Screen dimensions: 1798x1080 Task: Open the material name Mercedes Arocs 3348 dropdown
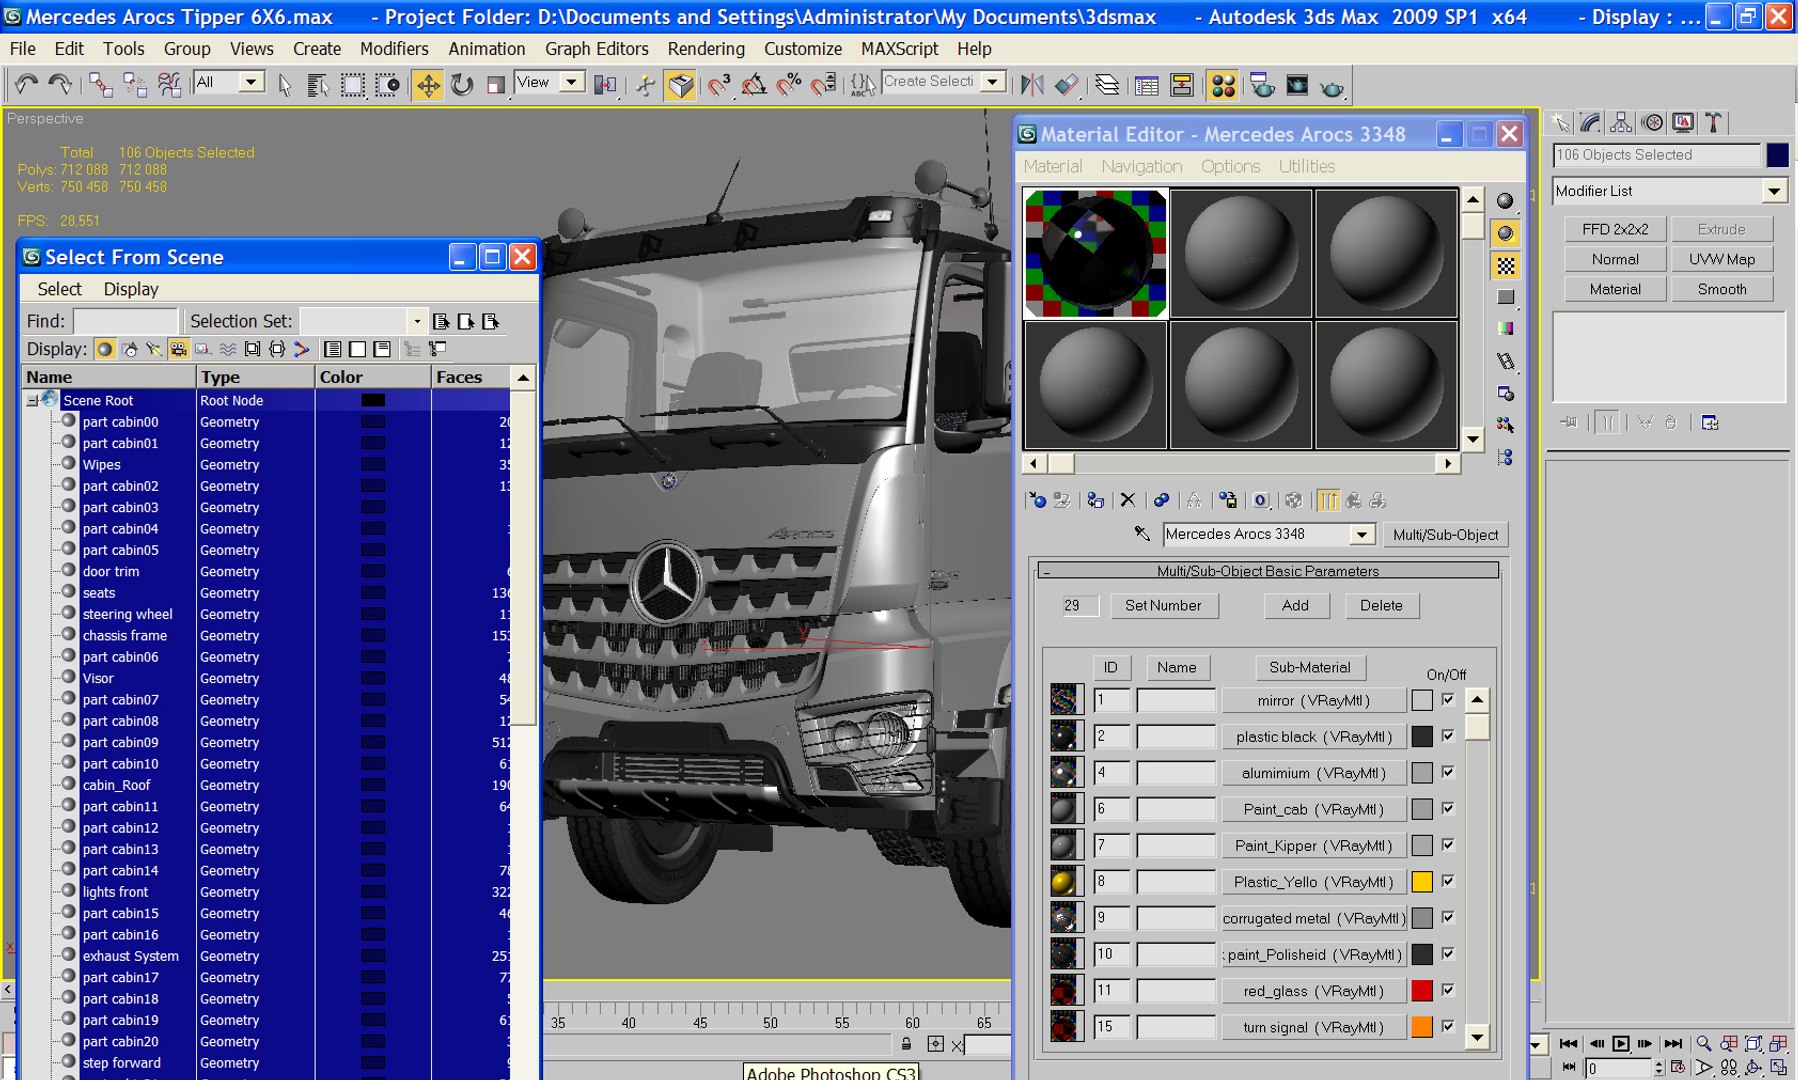(x=1361, y=535)
